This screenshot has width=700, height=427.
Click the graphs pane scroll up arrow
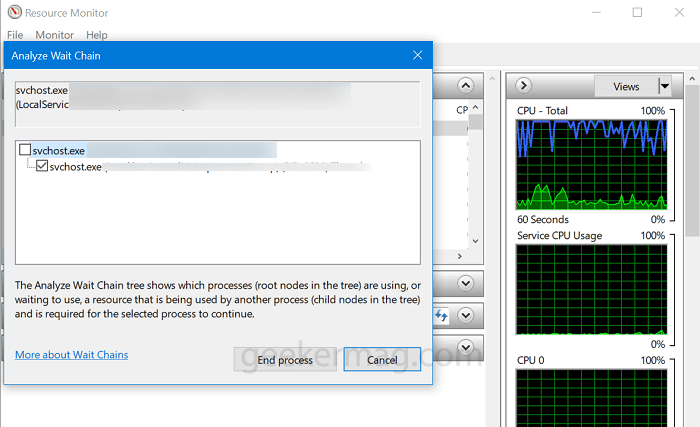pyautogui.click(x=692, y=79)
